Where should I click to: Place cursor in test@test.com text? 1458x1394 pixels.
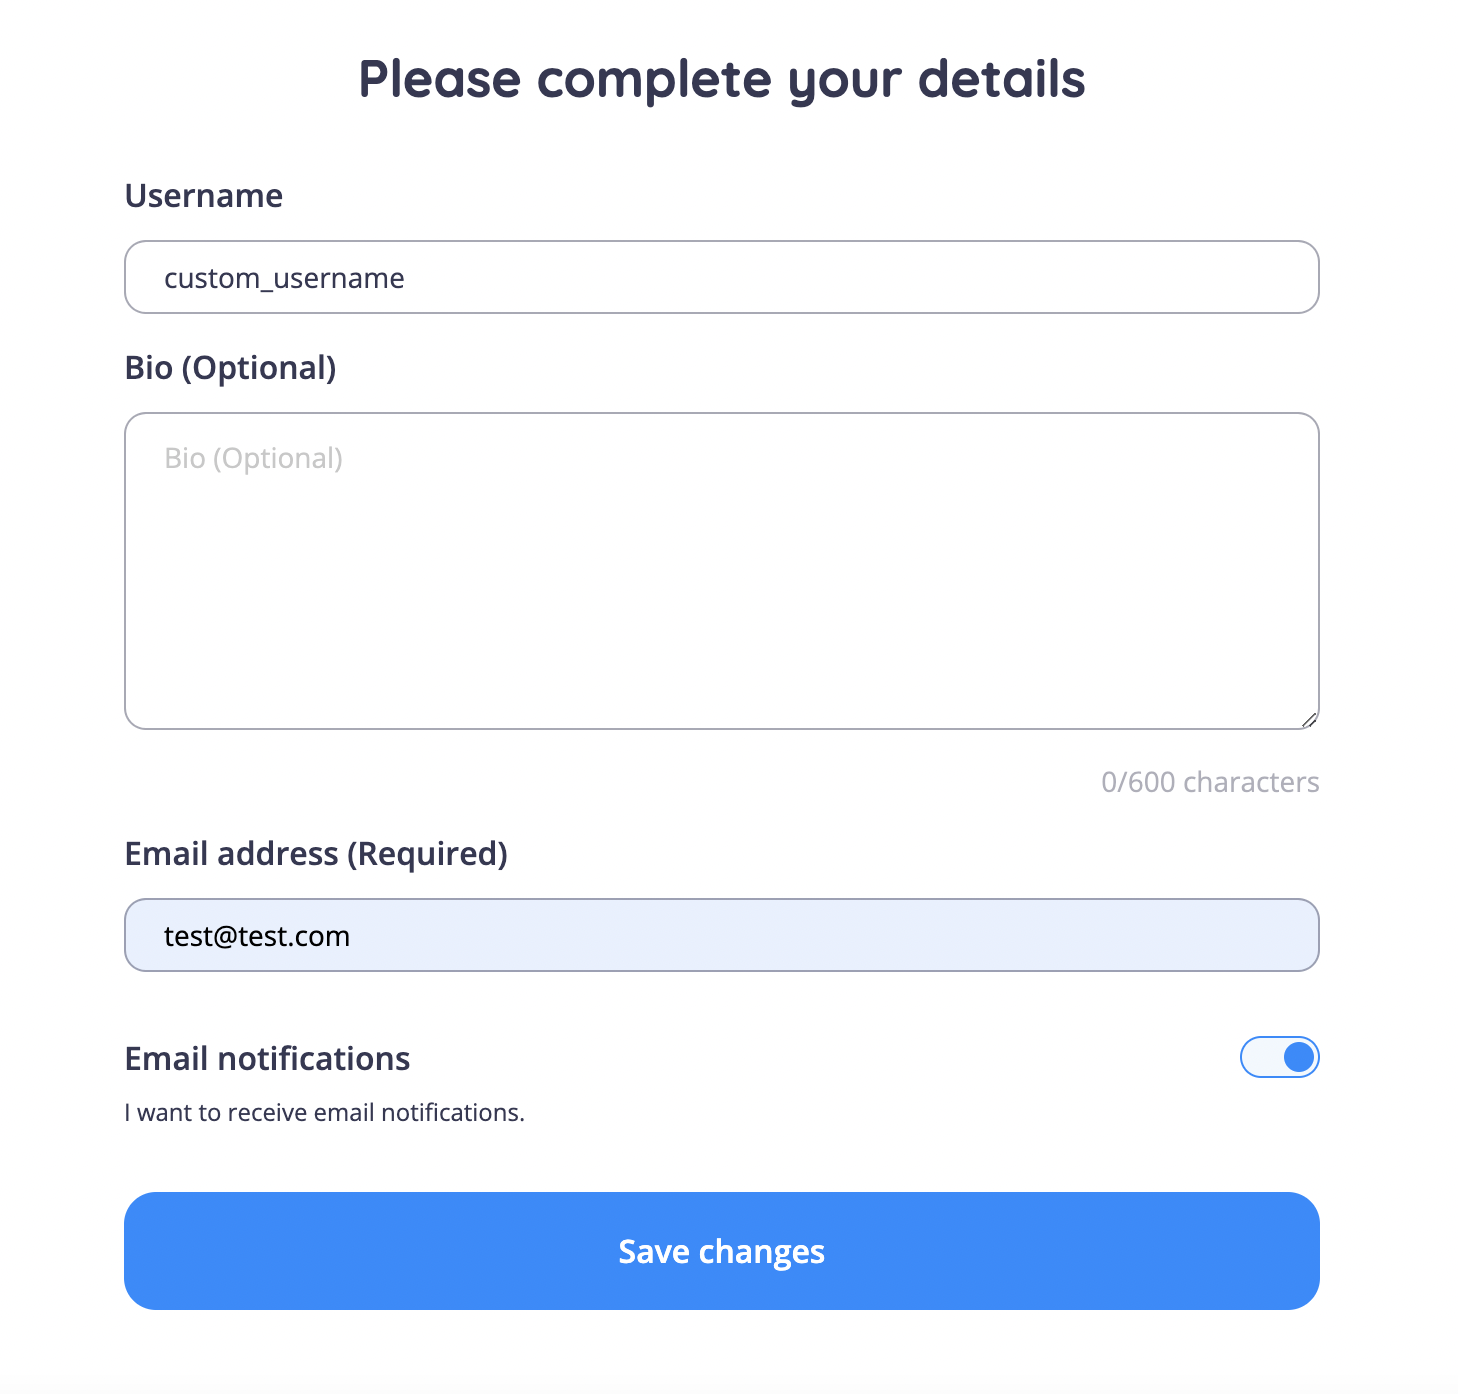pos(257,936)
